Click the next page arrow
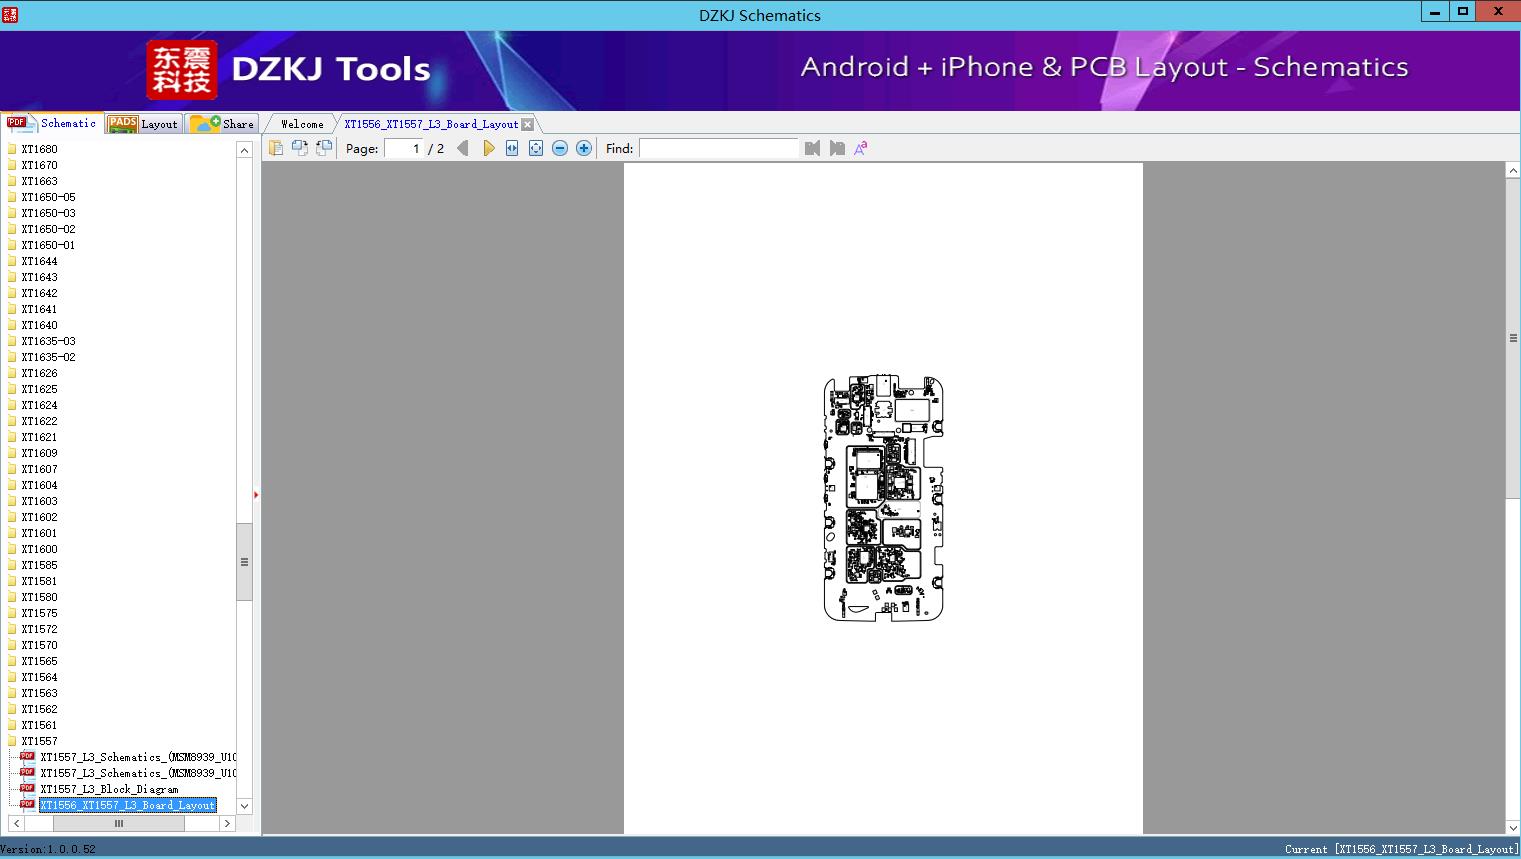 point(488,148)
